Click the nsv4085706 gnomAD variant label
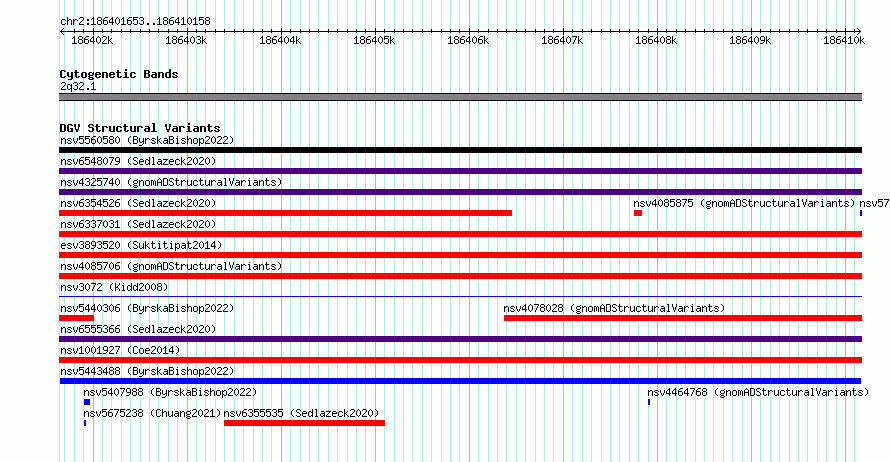890x462 pixels. (x=171, y=266)
